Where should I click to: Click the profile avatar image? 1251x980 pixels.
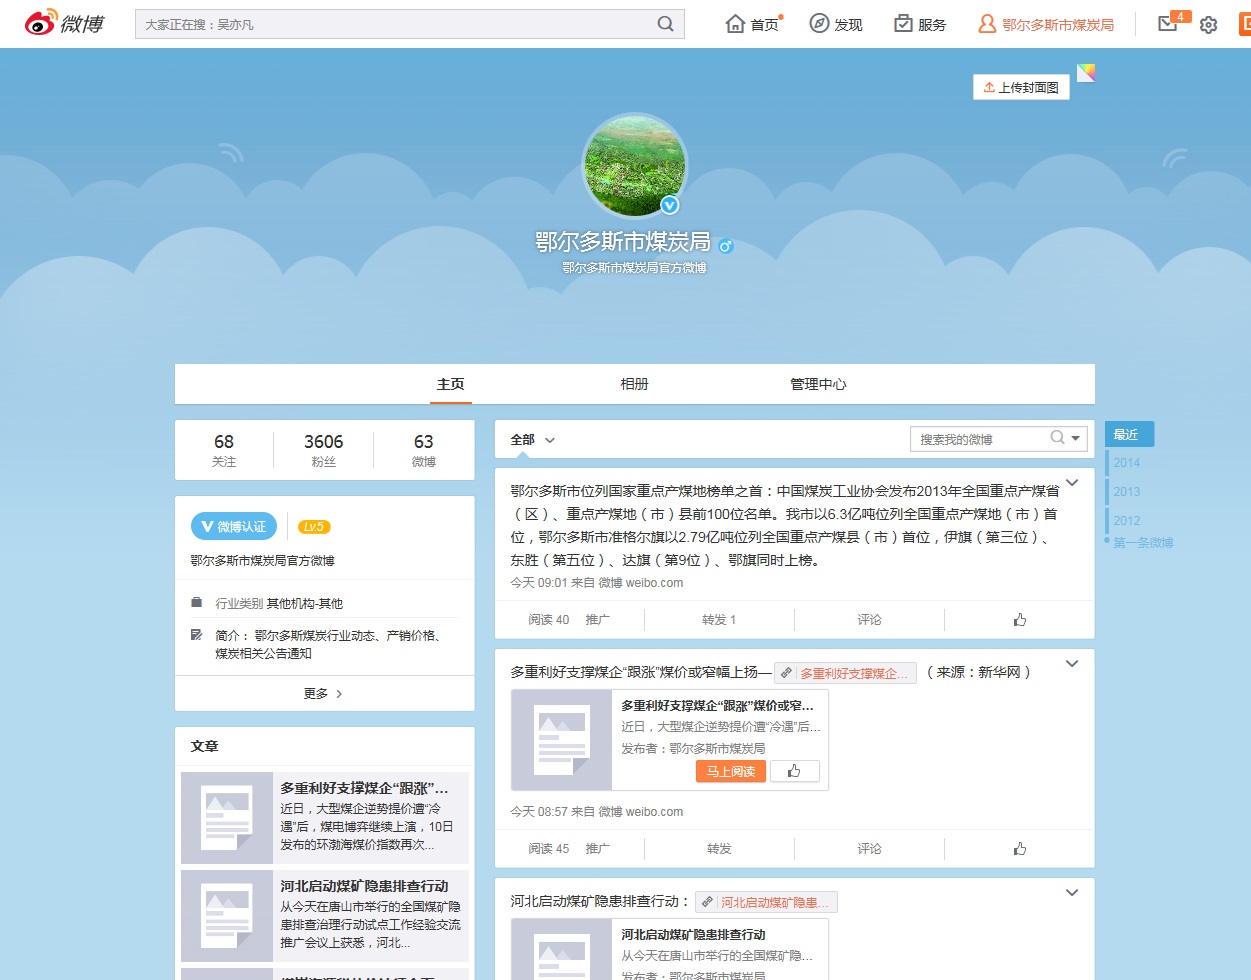635,165
